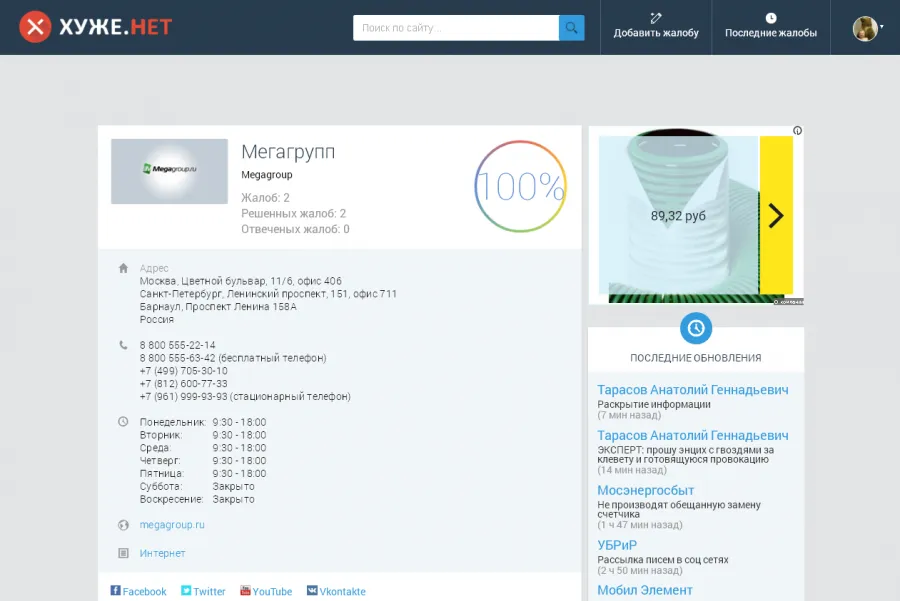Click the ХУЖЕ.НЕТ red X logo icon
Image resolution: width=900 pixels, height=601 pixels.
pyautogui.click(x=35, y=26)
